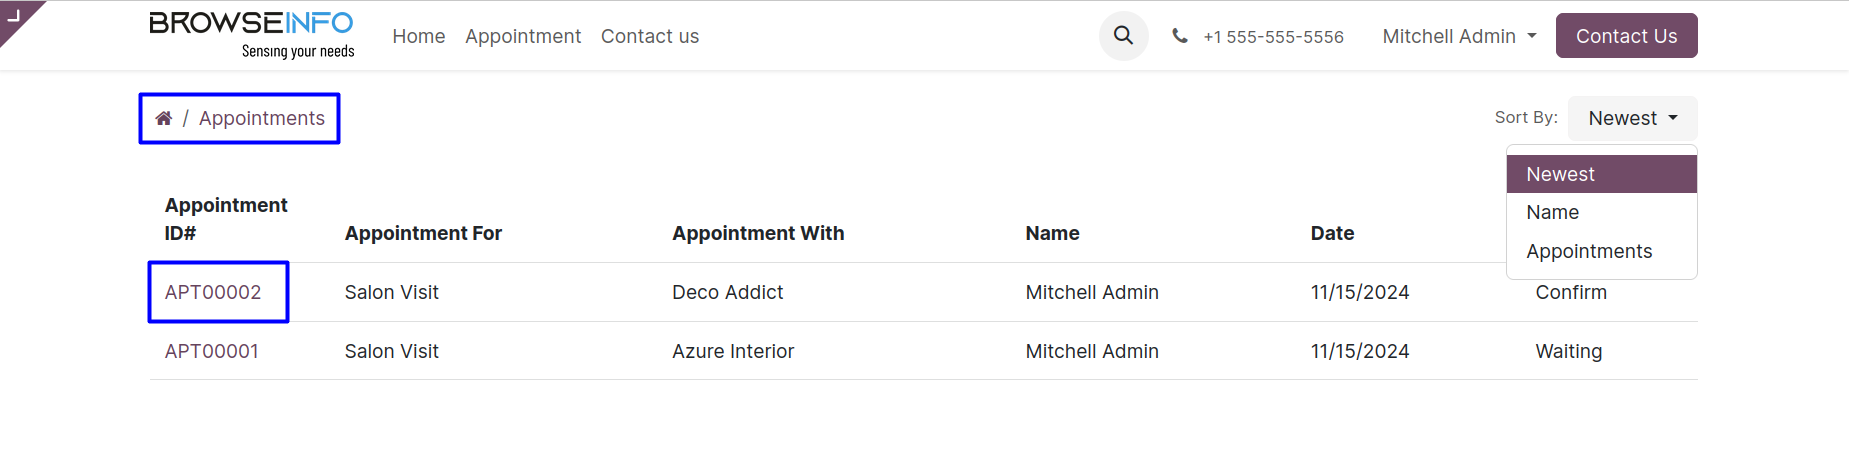Click the magnifying glass search icon
This screenshot has height=464, width=1849.
[x=1123, y=36]
